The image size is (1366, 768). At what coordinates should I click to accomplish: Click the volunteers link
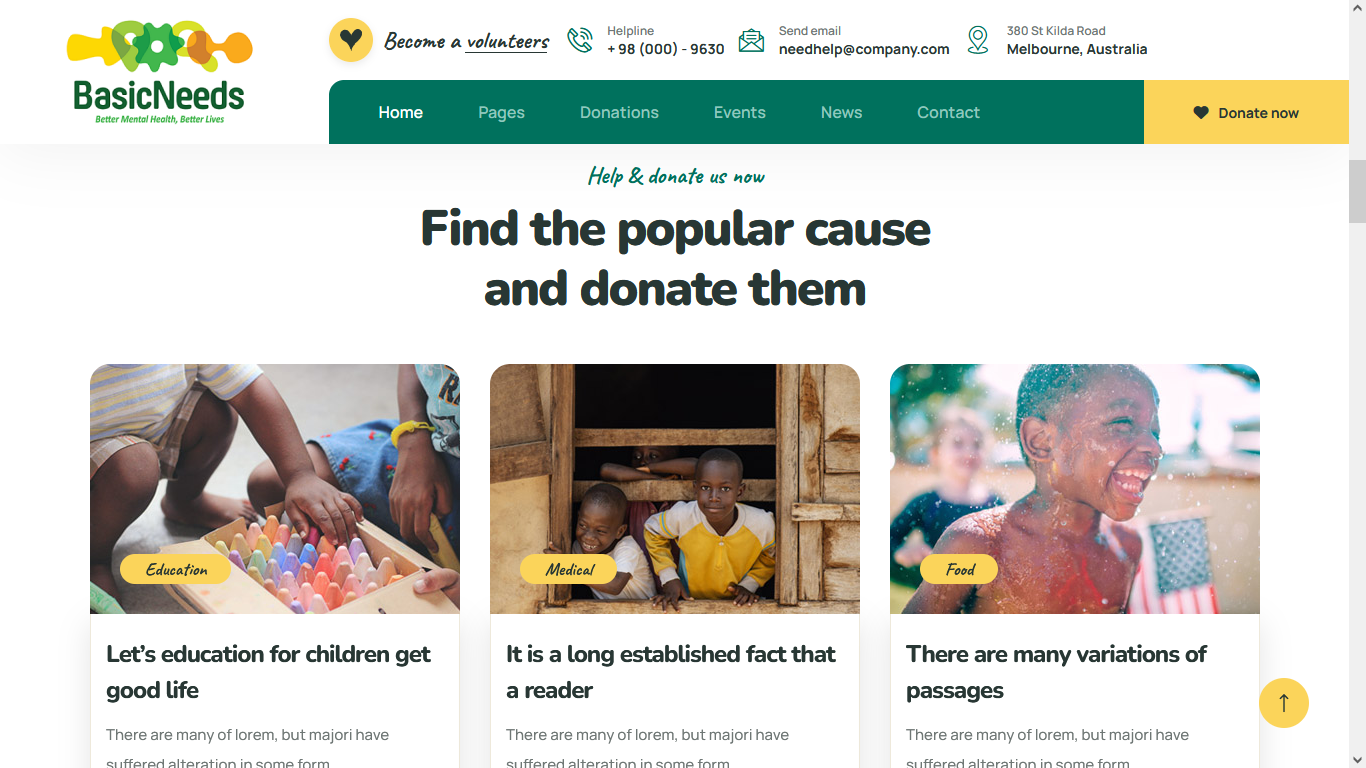click(507, 41)
